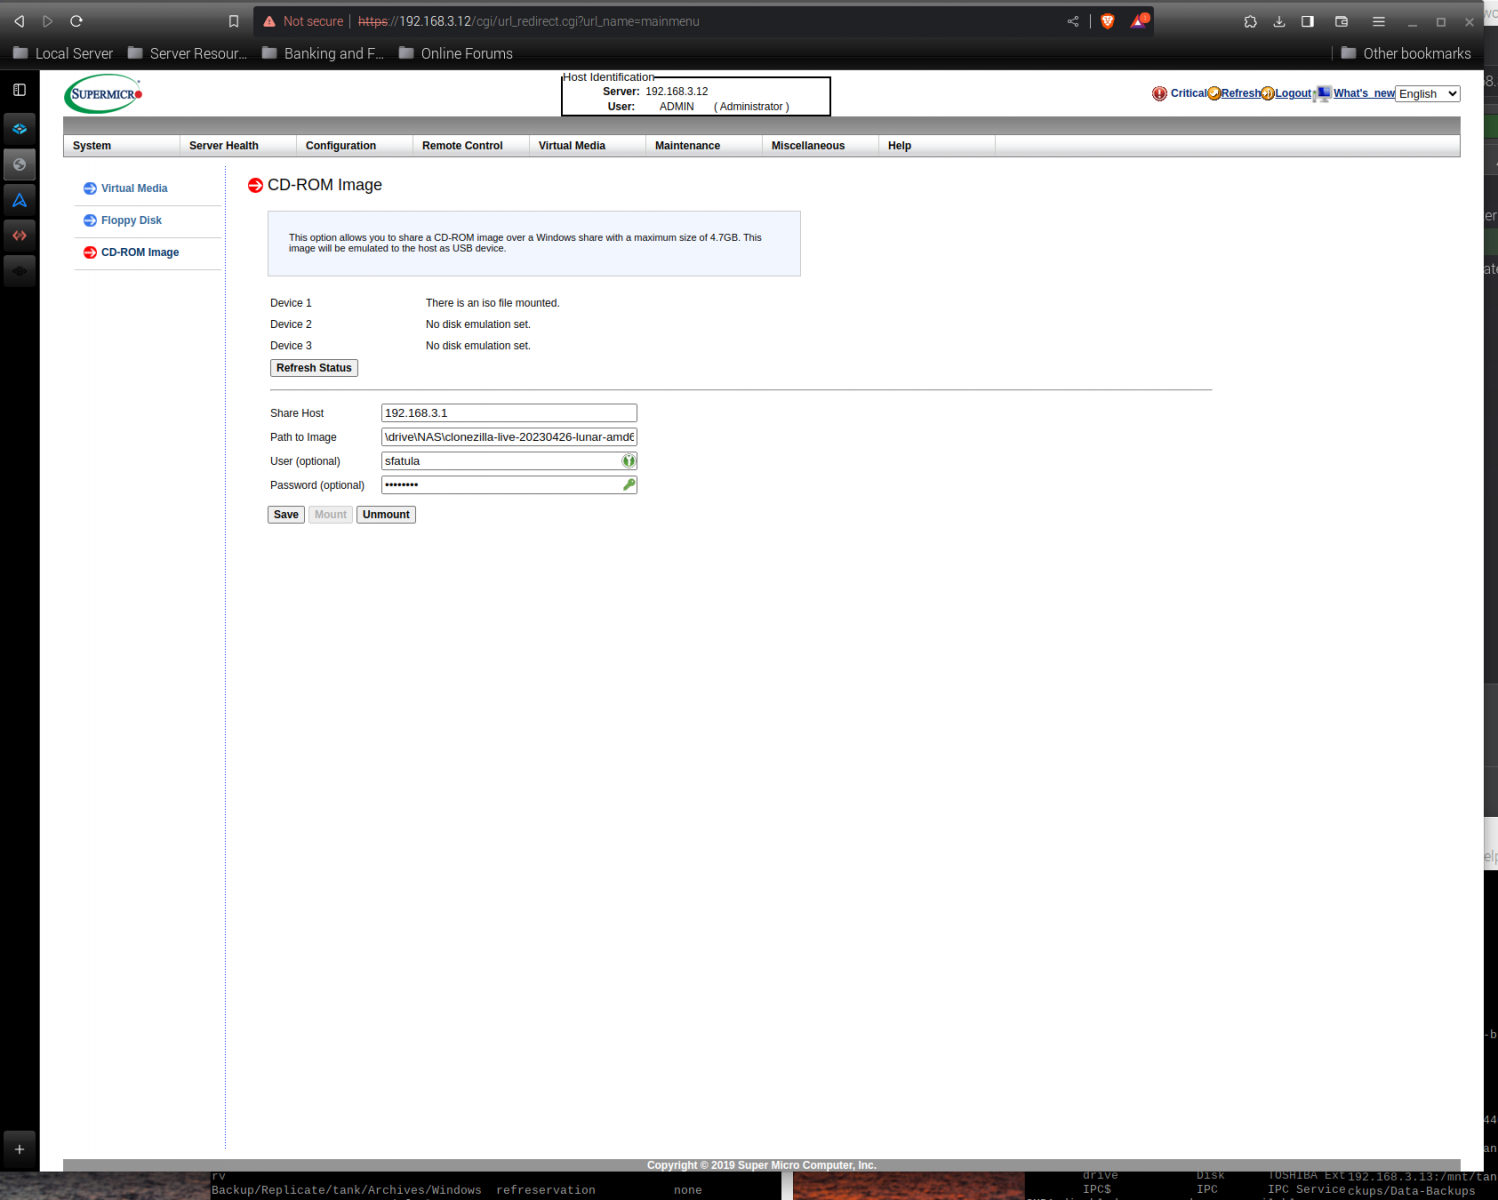Screen dimensions: 1498x1200
Task: Click the Not secure warning triangle
Action: point(269,21)
